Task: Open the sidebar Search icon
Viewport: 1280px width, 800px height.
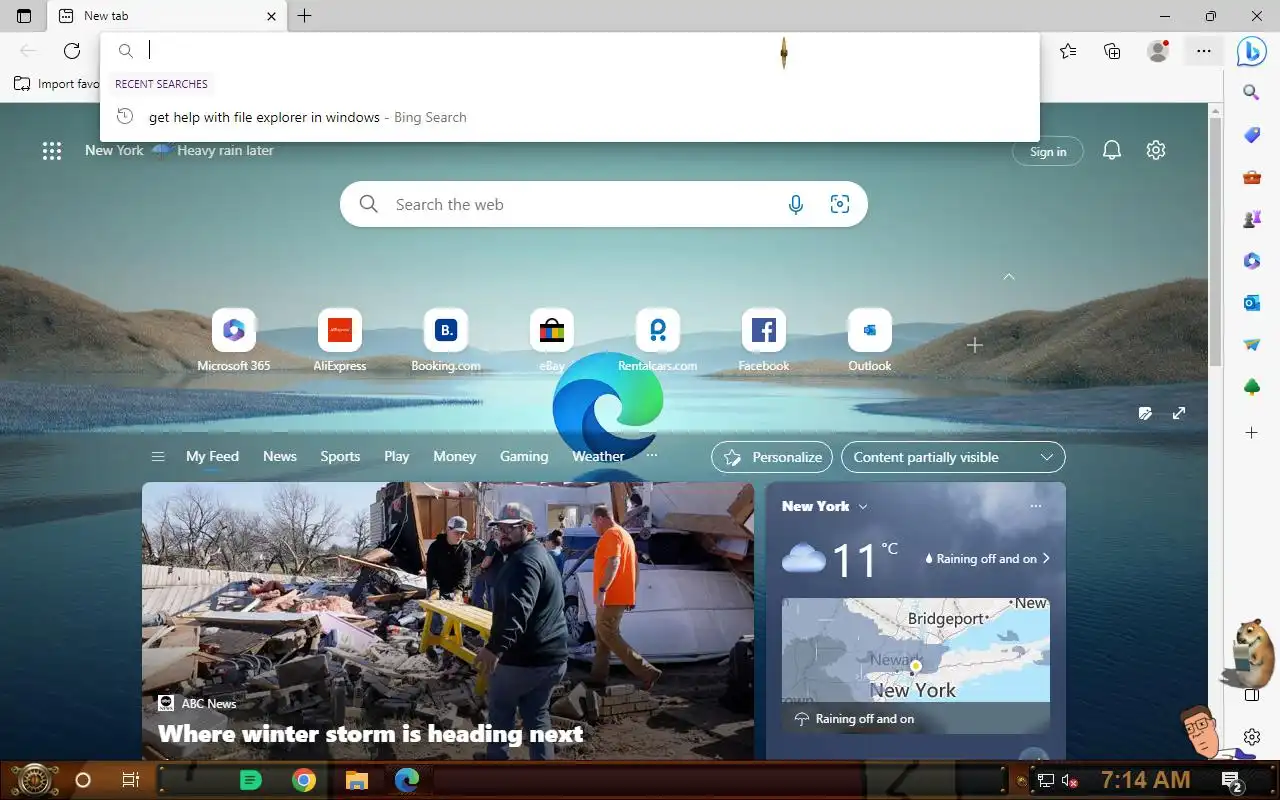Action: point(1251,92)
